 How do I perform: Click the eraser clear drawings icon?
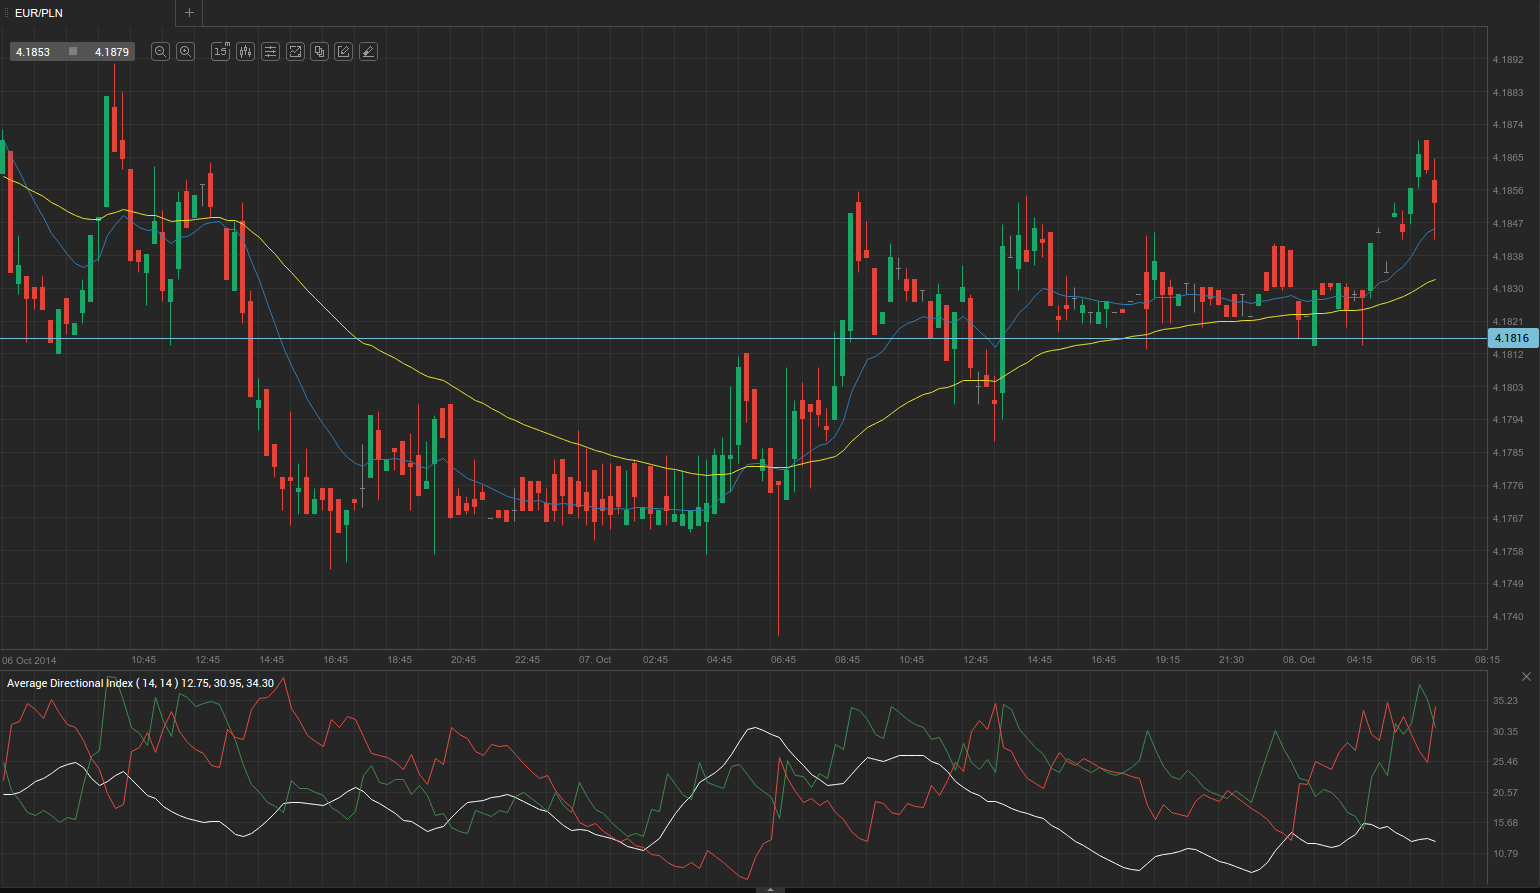click(368, 52)
